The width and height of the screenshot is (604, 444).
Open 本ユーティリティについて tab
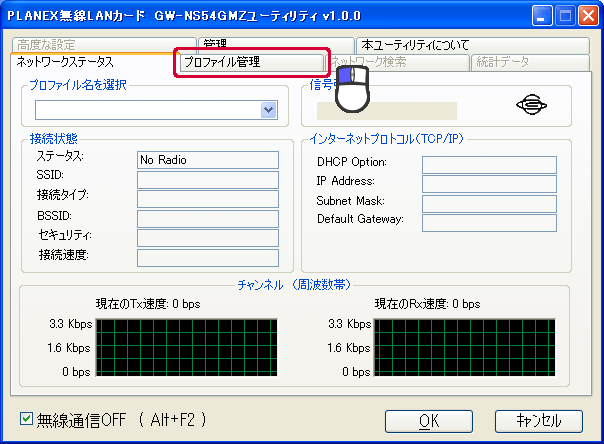tap(473, 45)
